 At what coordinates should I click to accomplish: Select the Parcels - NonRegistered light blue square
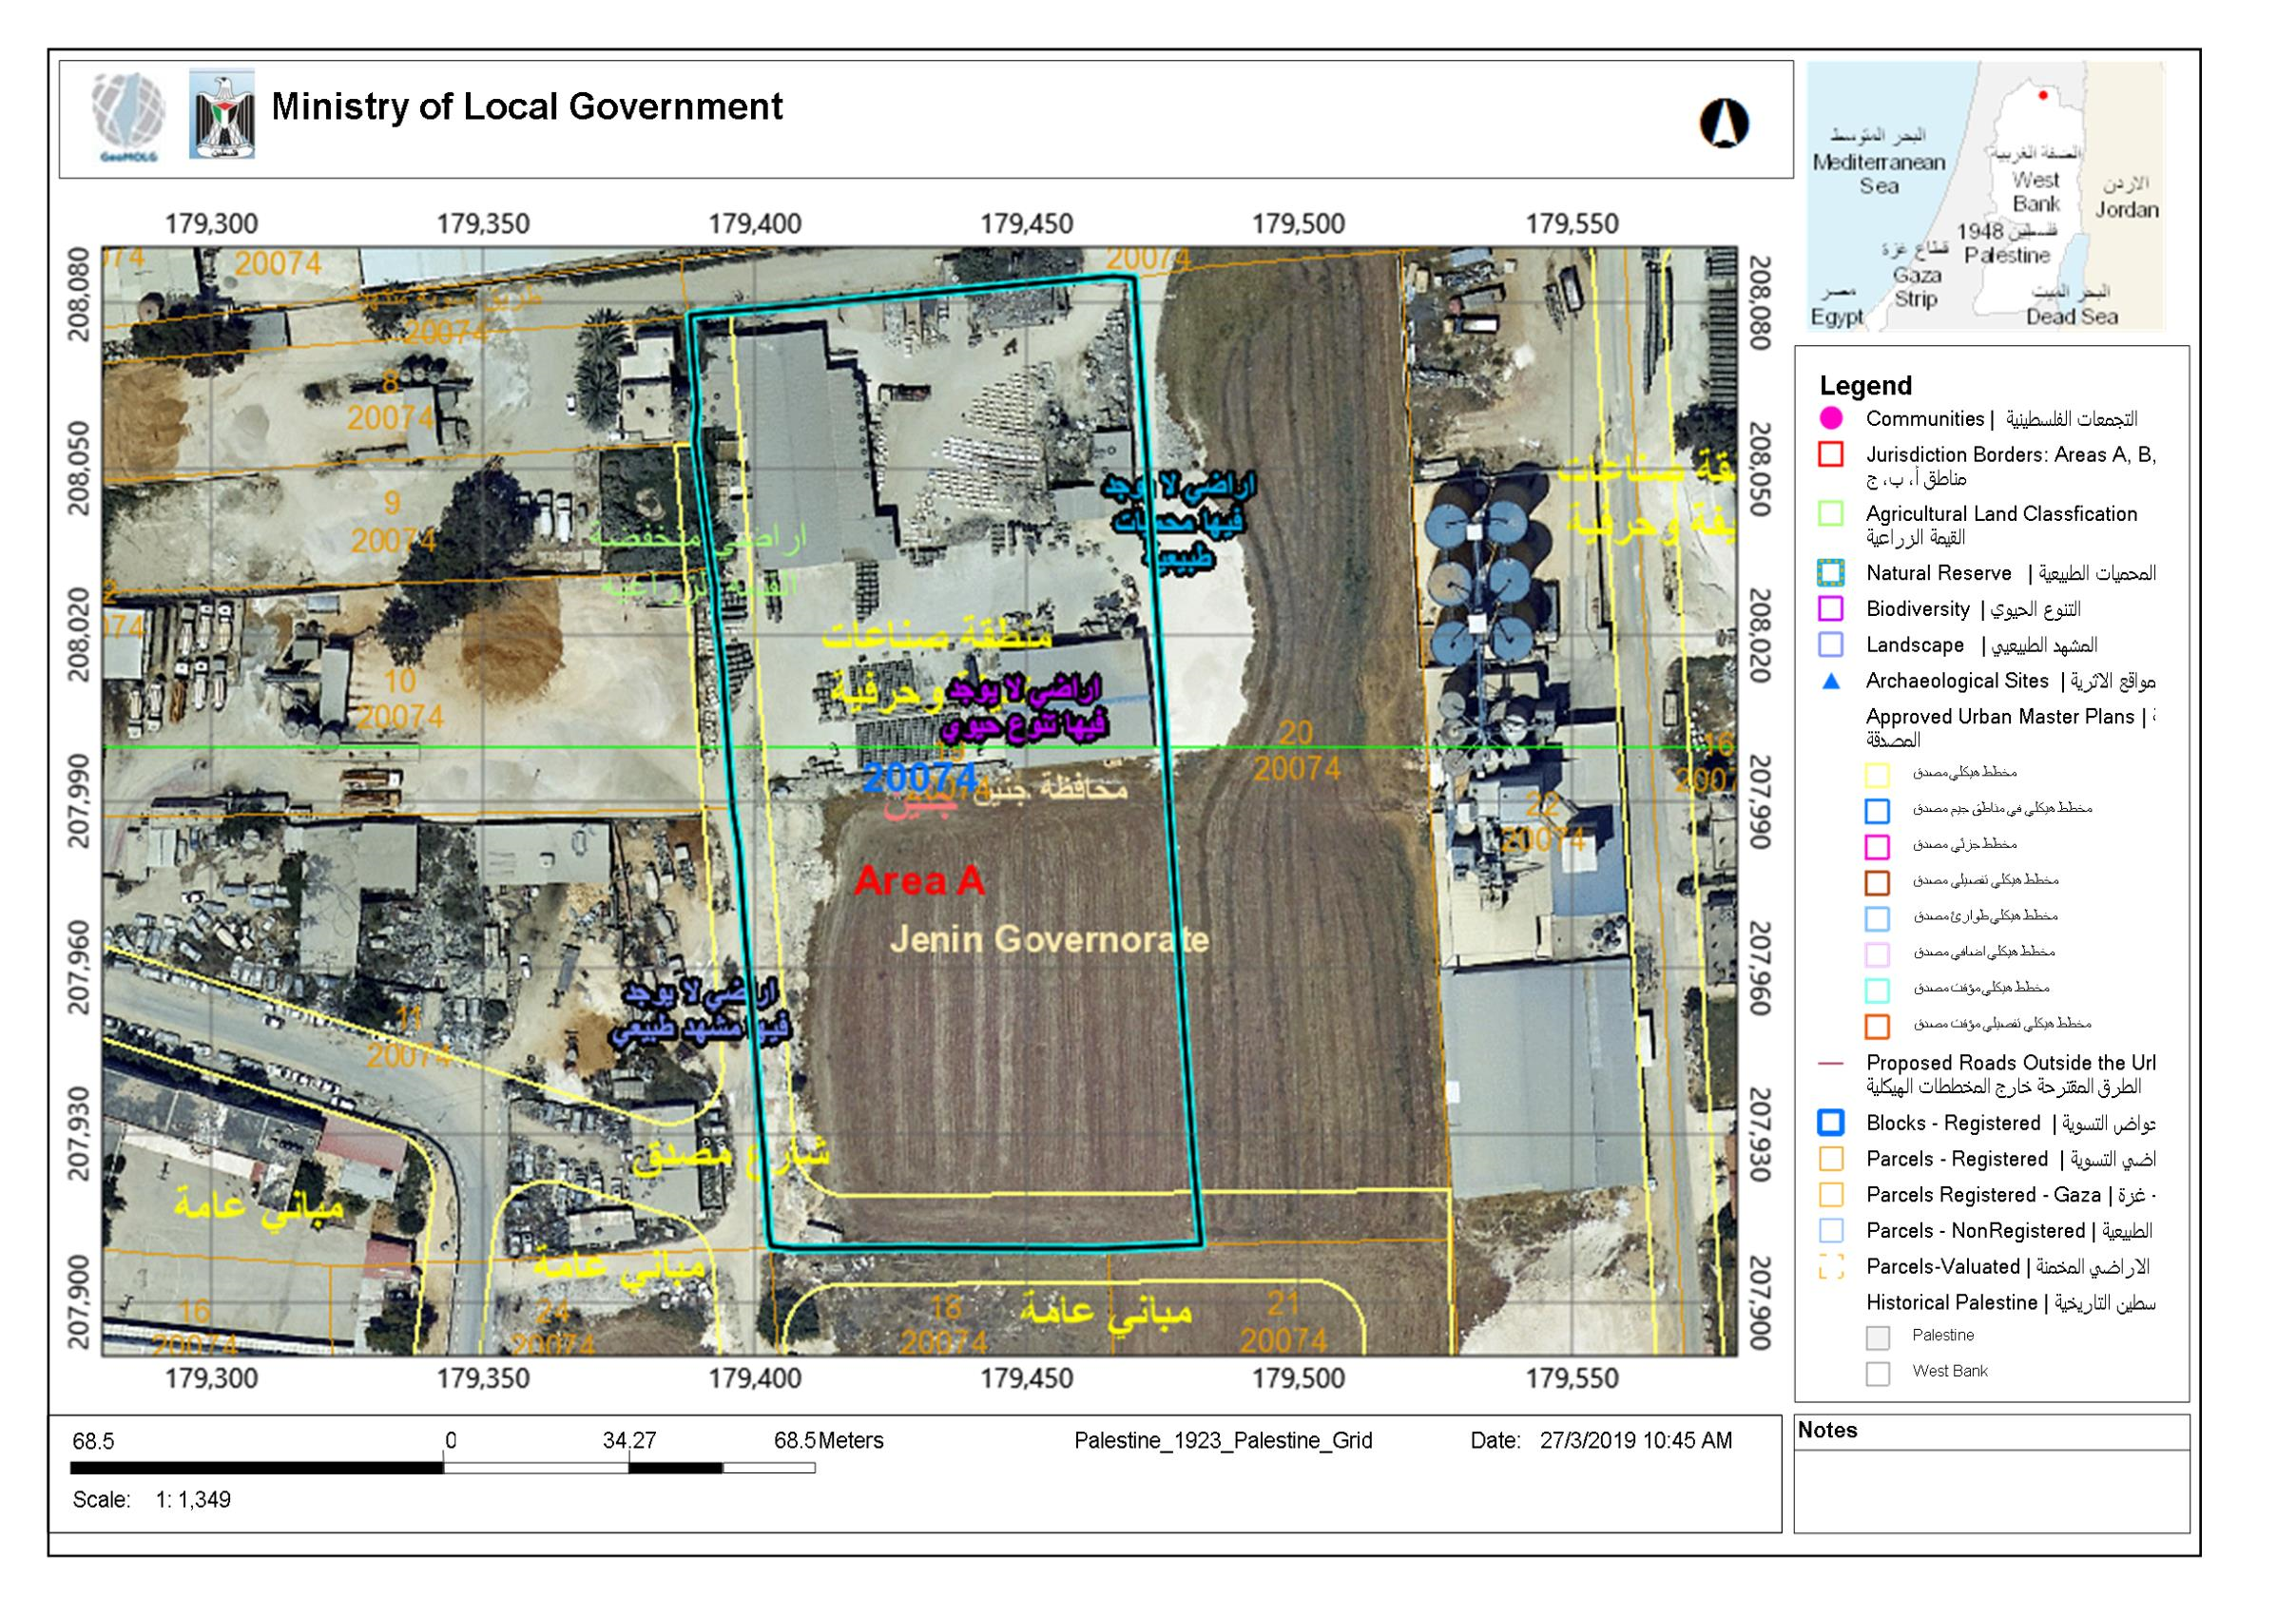click(x=1831, y=1231)
